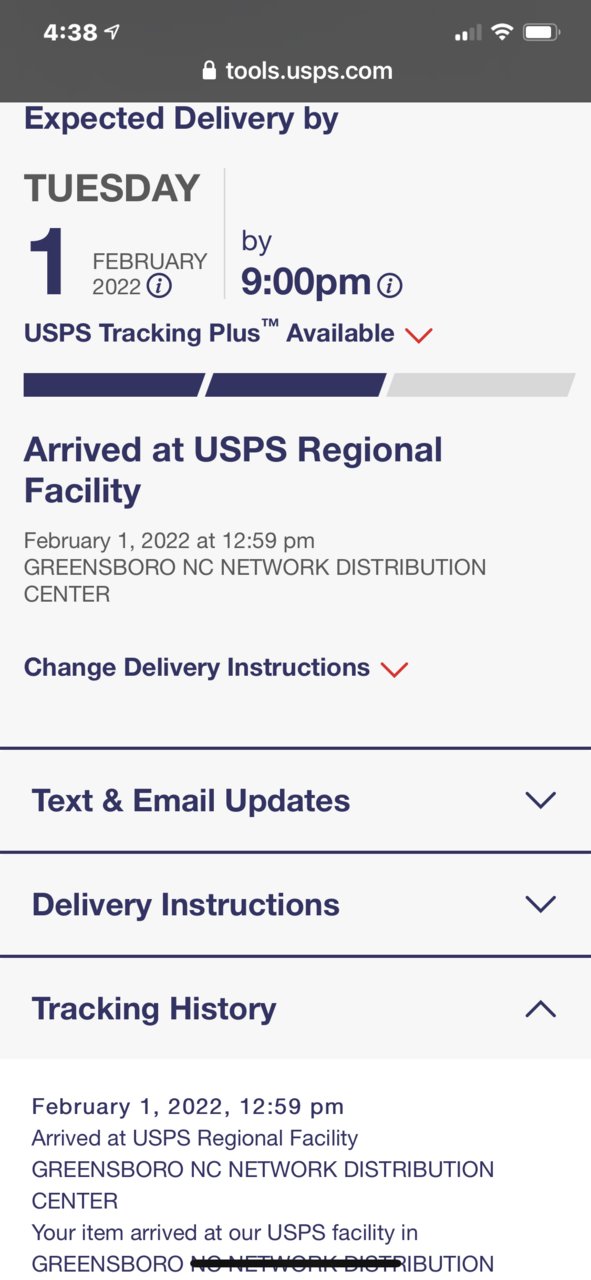The image size is (591, 1280).
Task: Tap tools.usps.com address bar
Action: pos(296,70)
